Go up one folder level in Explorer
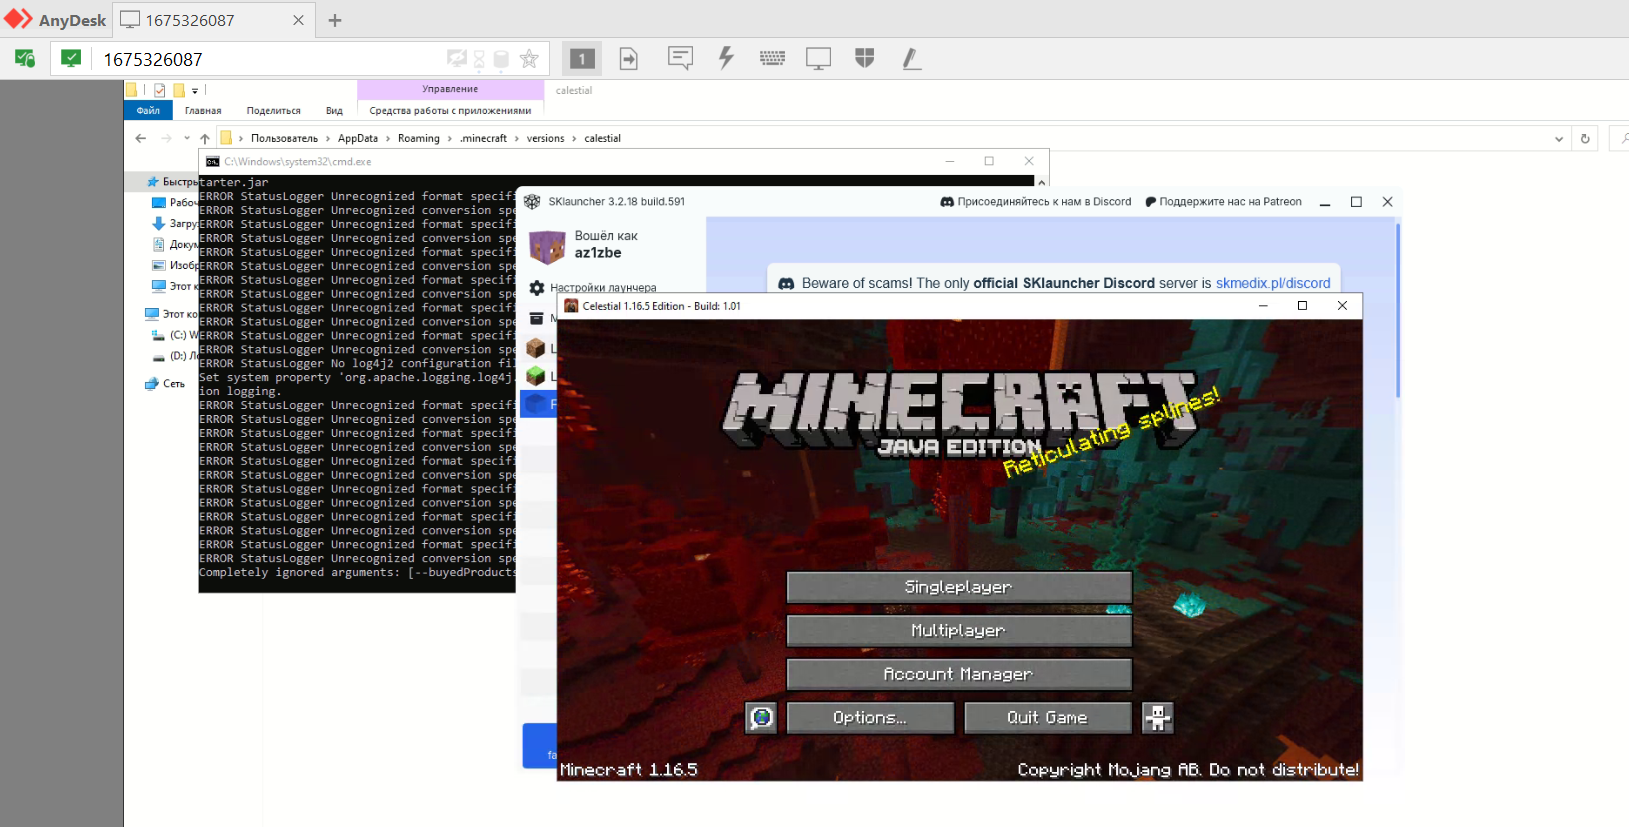 205,138
